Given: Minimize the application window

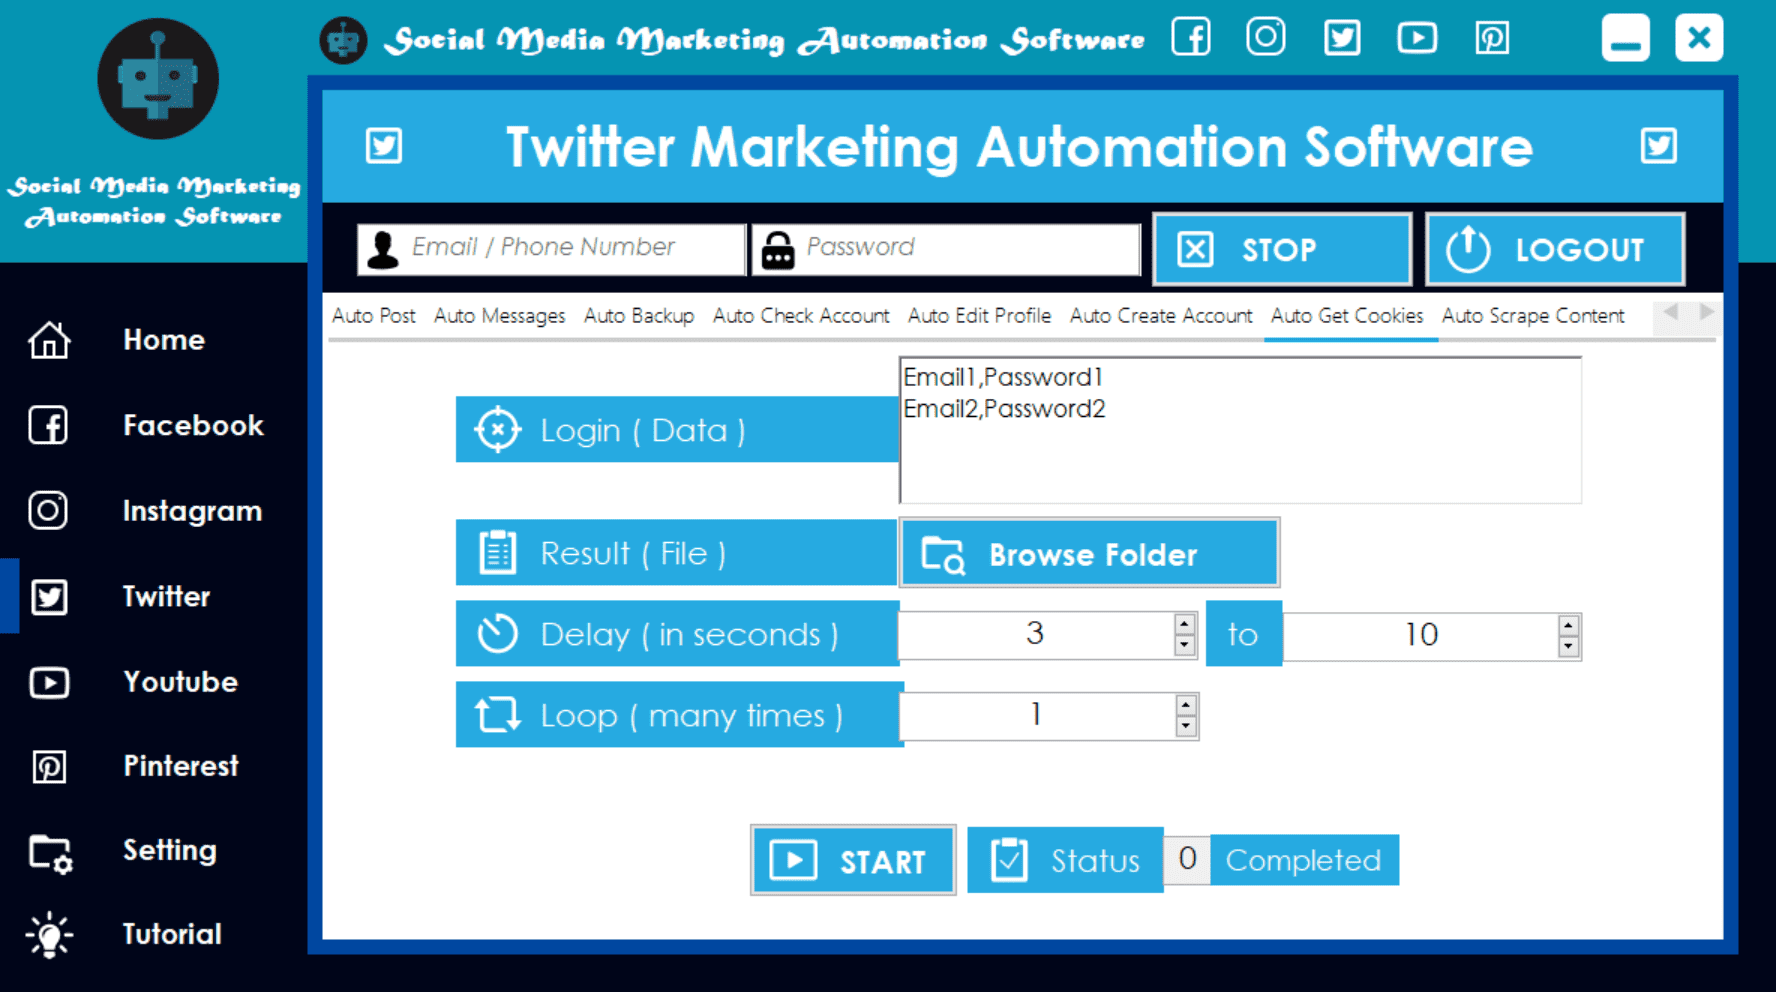Looking at the screenshot, I should click(x=1625, y=38).
